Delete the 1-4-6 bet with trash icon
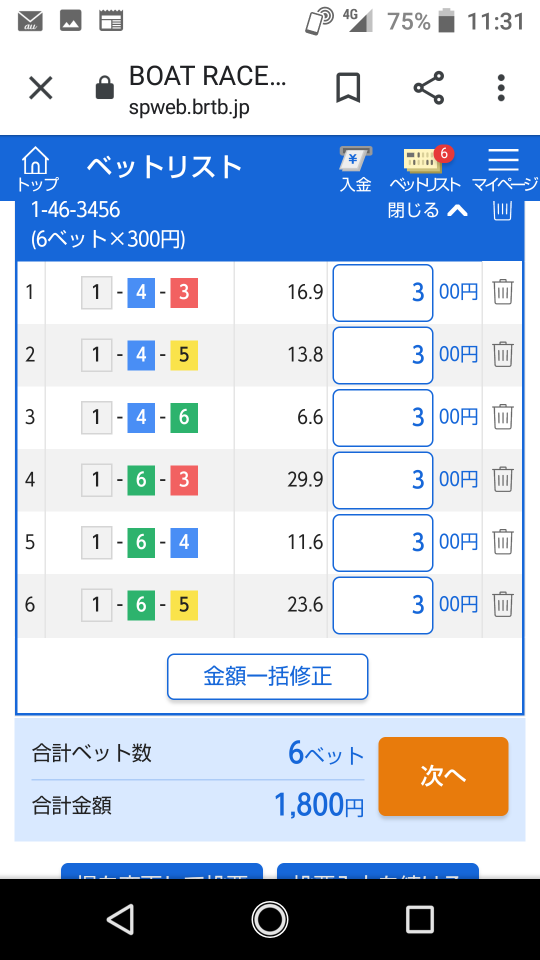The image size is (540, 960). pyautogui.click(x=503, y=417)
